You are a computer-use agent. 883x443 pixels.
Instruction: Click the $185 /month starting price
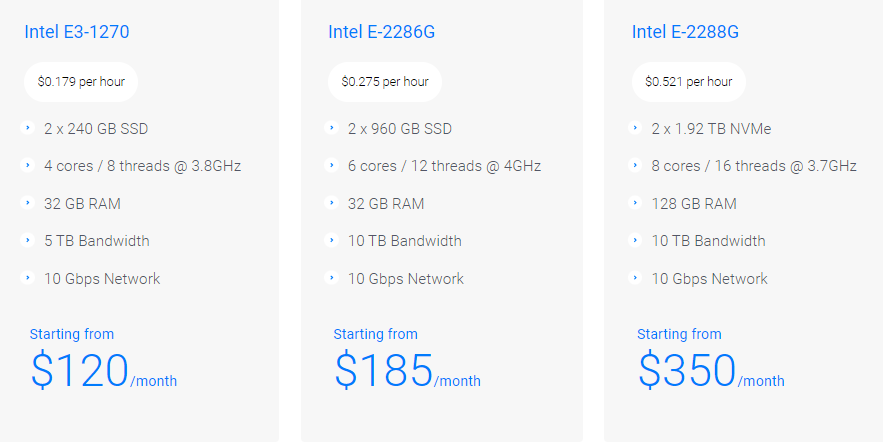[407, 371]
